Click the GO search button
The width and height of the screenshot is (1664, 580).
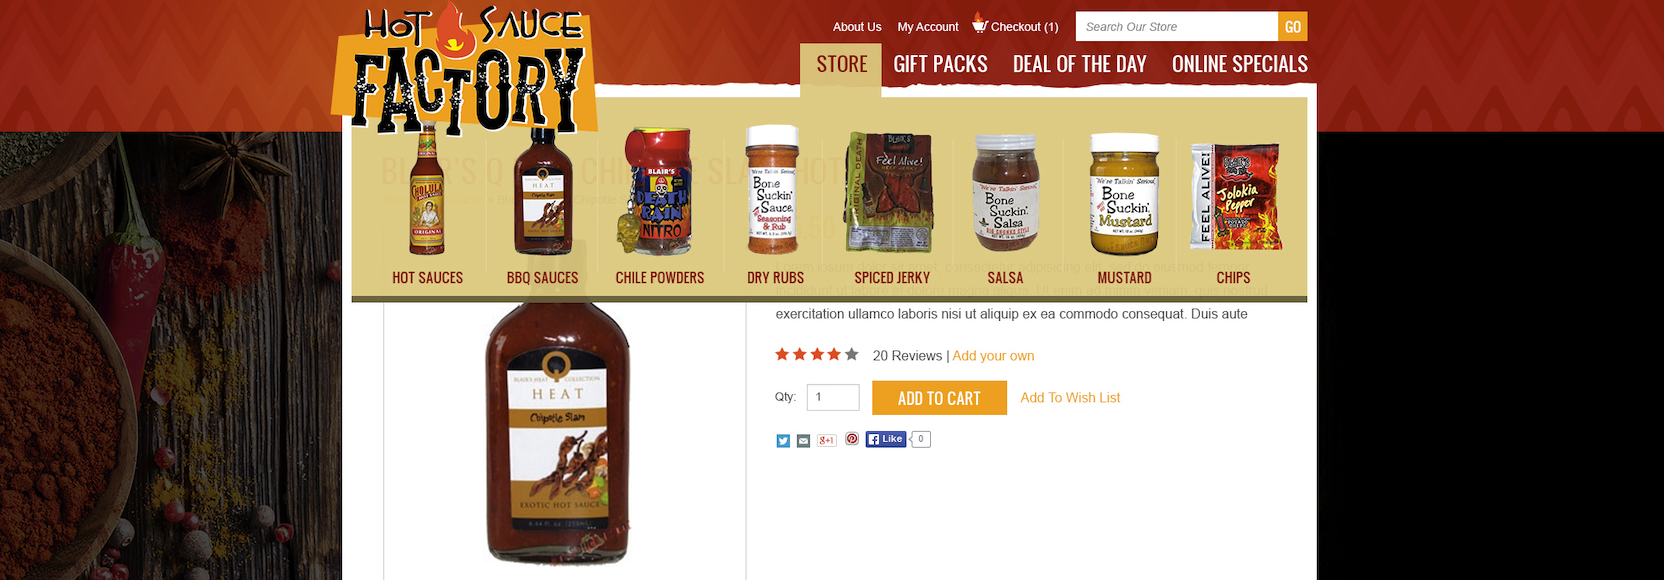1293,27
